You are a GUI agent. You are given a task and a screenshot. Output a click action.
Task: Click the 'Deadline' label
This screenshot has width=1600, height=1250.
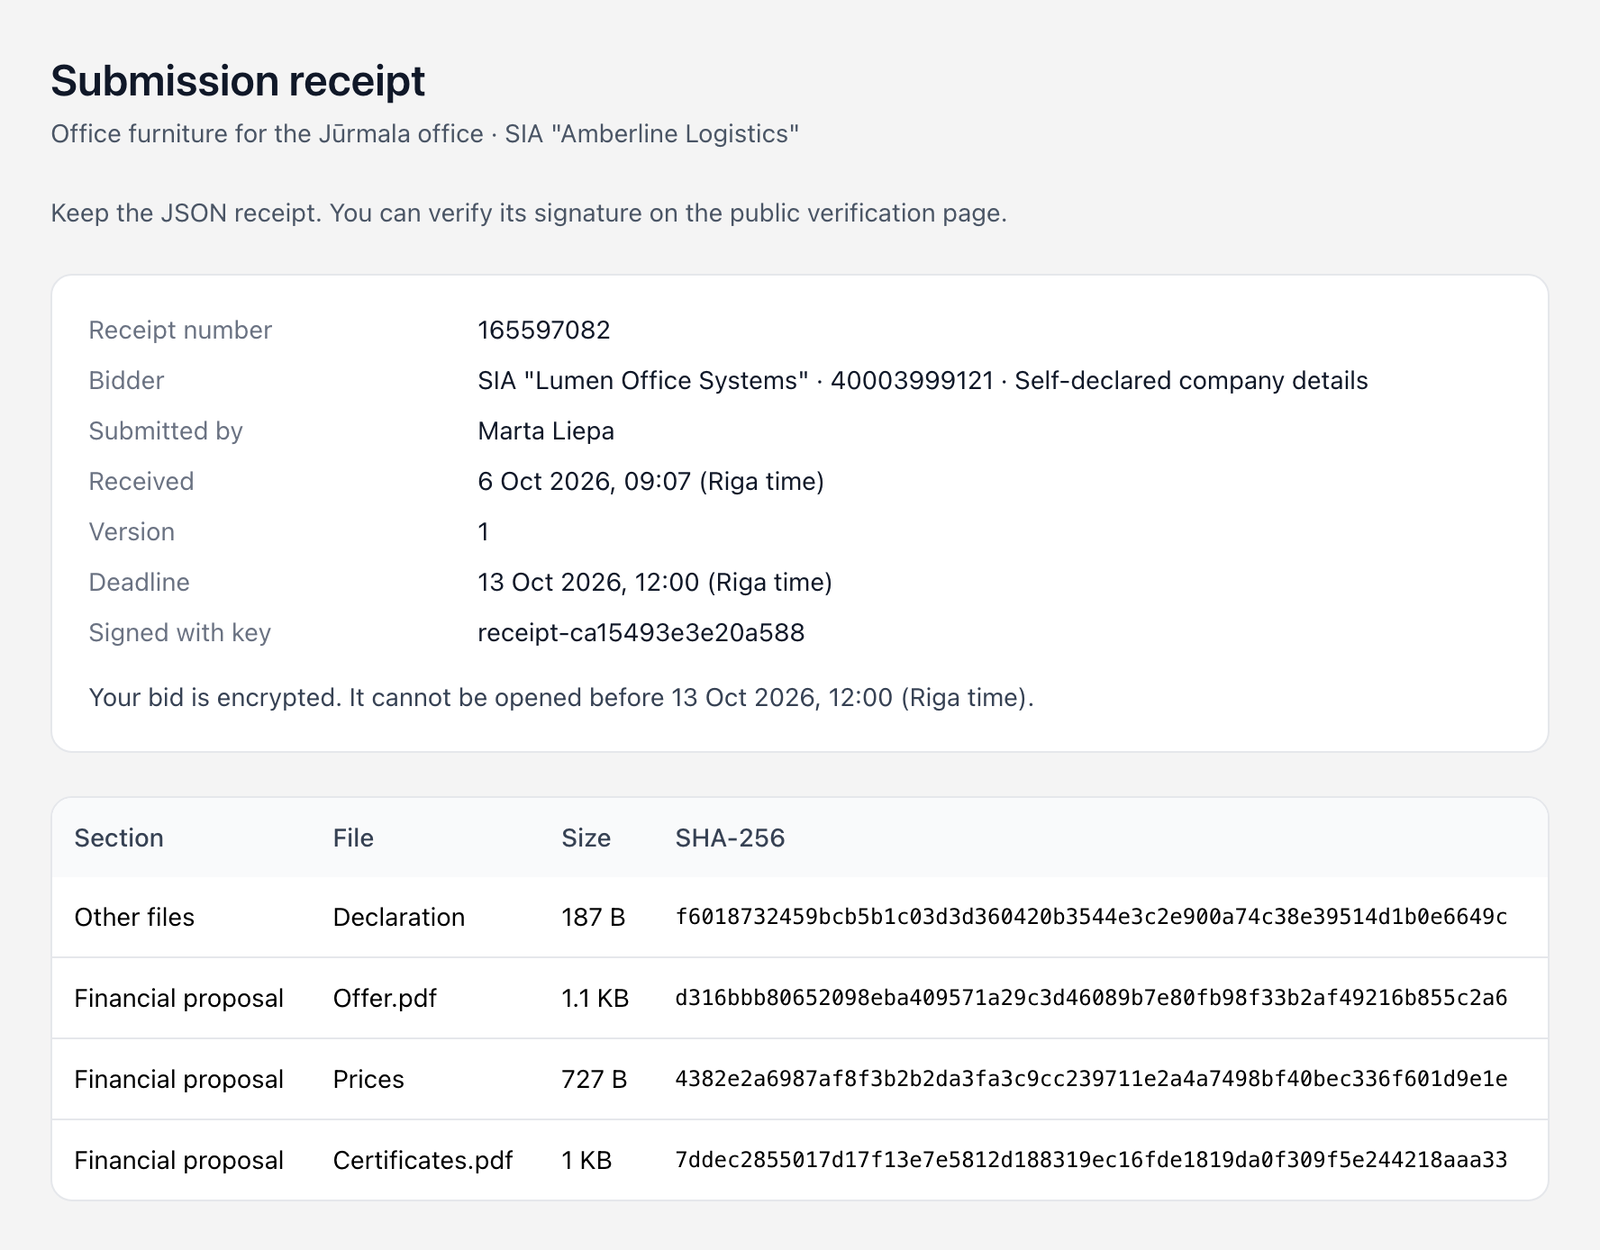139,582
